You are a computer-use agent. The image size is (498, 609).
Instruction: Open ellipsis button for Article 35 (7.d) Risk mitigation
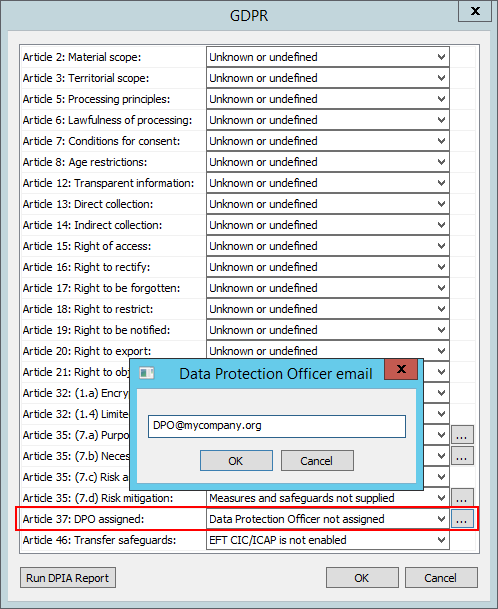(462, 498)
